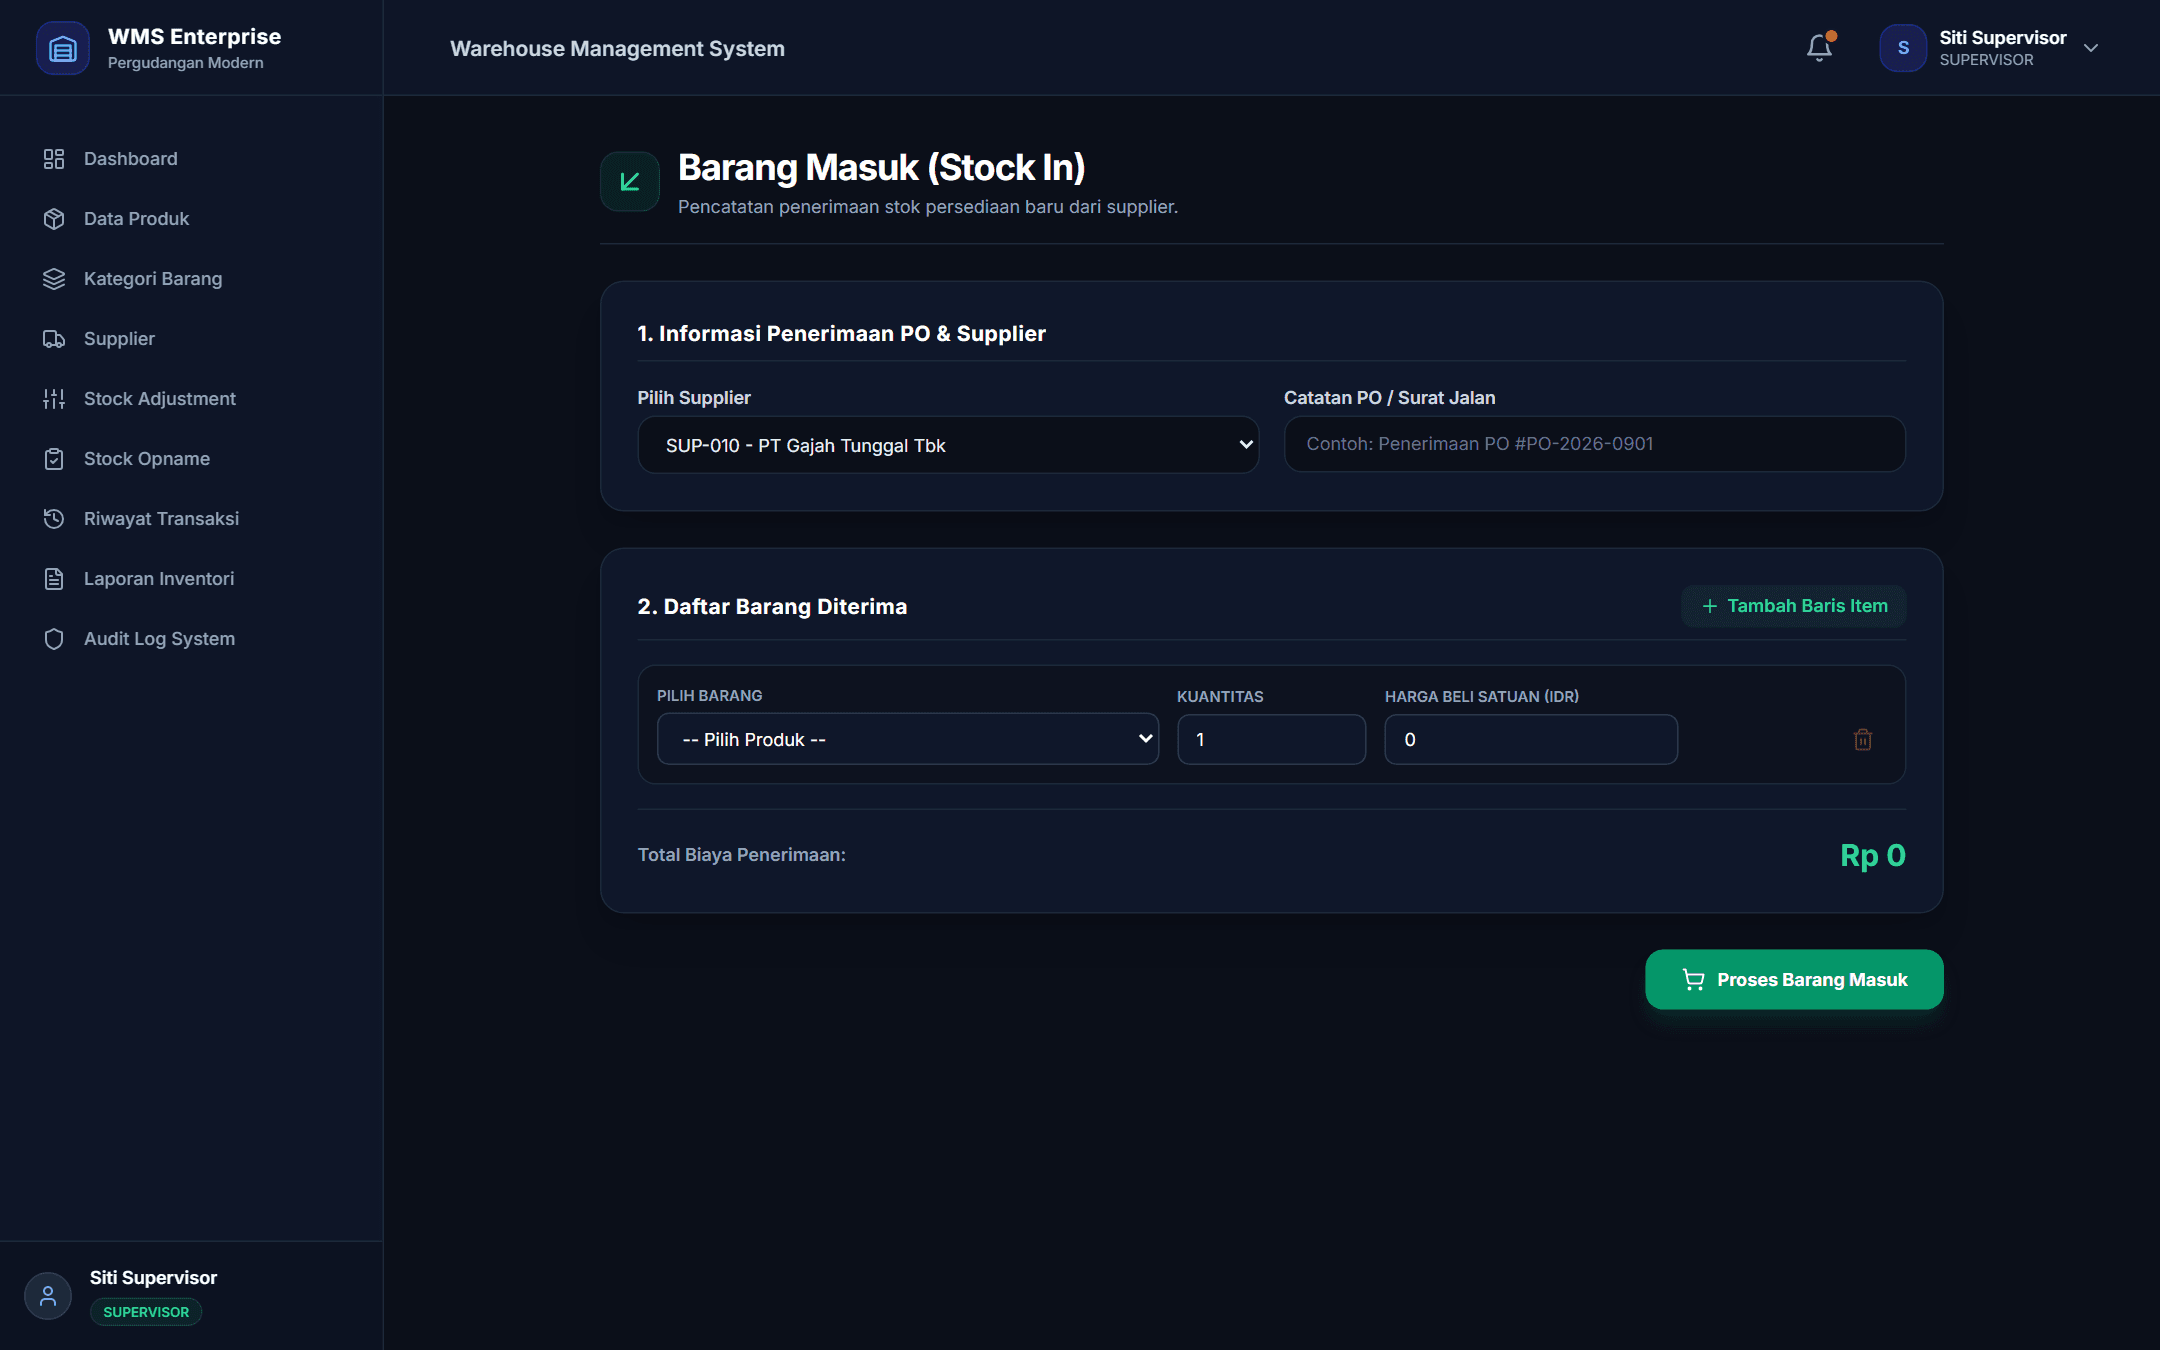Open the Pilih Supplier dropdown
The image size is (2160, 1350).
[948, 445]
